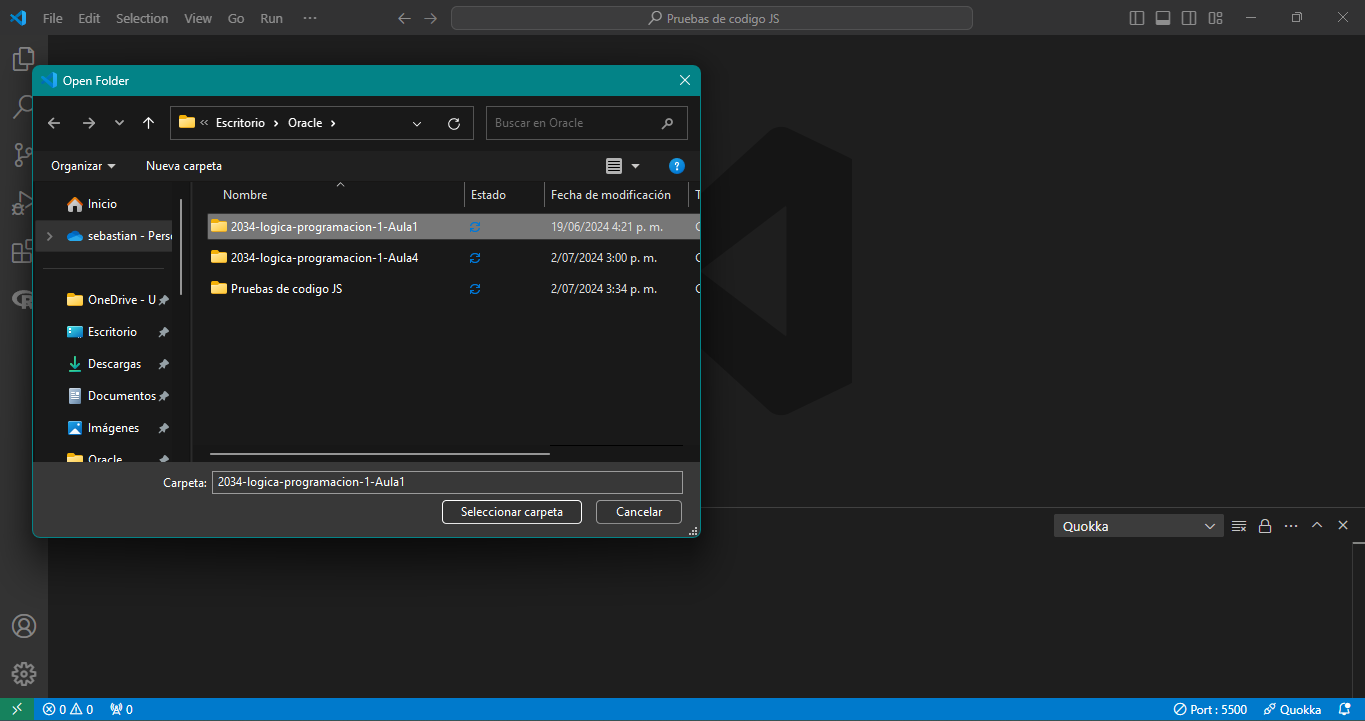Open the Quokka output channel dropdown
Image resolution: width=1365 pixels, height=721 pixels.
[x=1139, y=526]
